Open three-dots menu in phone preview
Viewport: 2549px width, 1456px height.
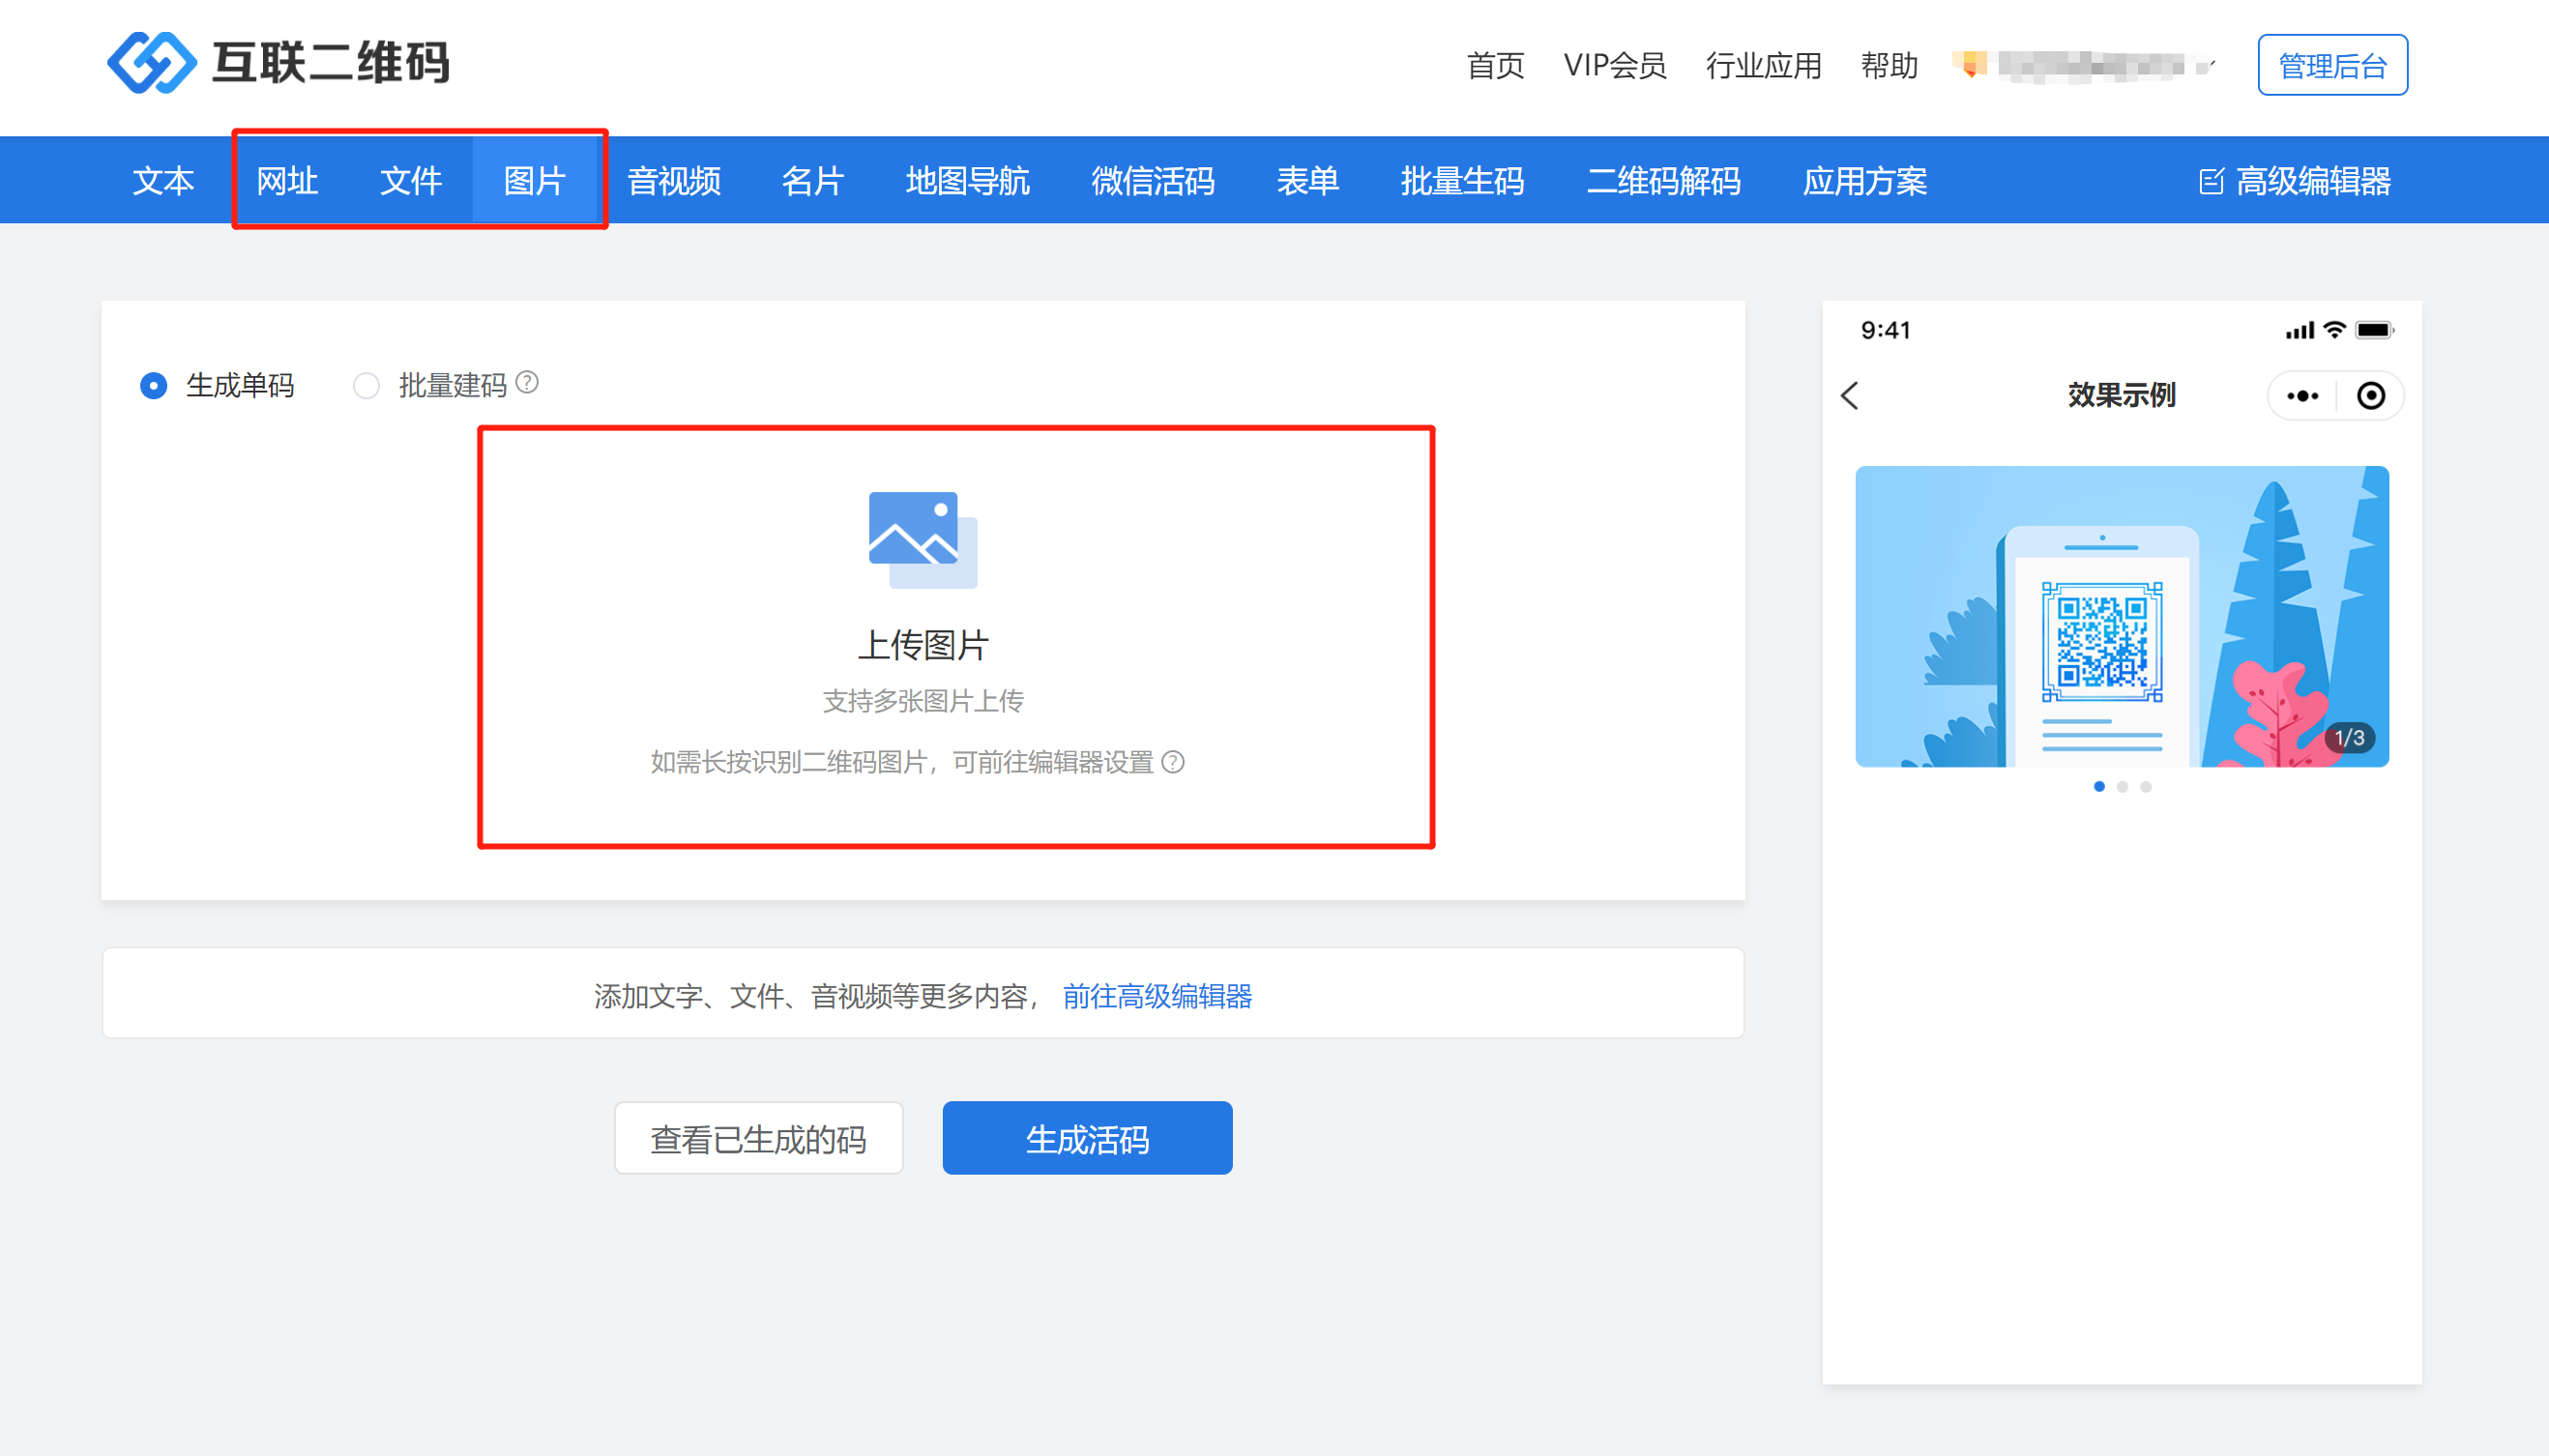click(x=2302, y=396)
